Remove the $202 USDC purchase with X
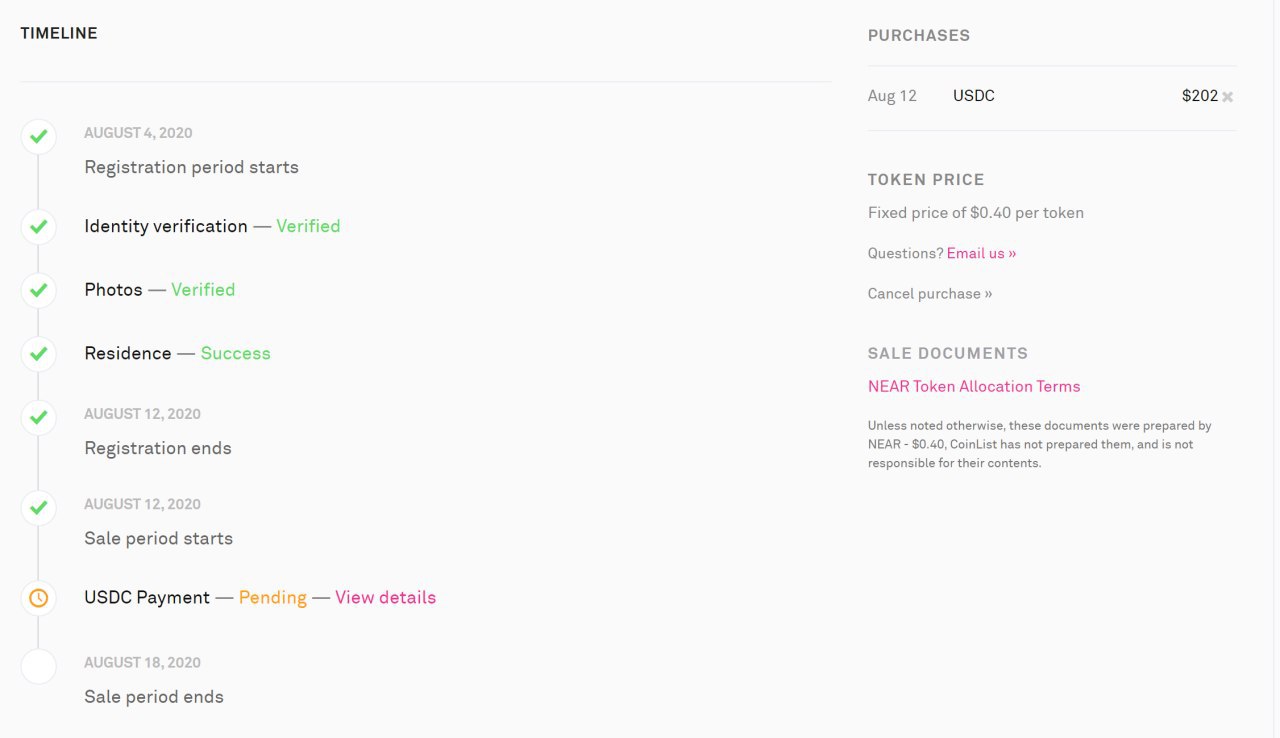 tap(1227, 97)
